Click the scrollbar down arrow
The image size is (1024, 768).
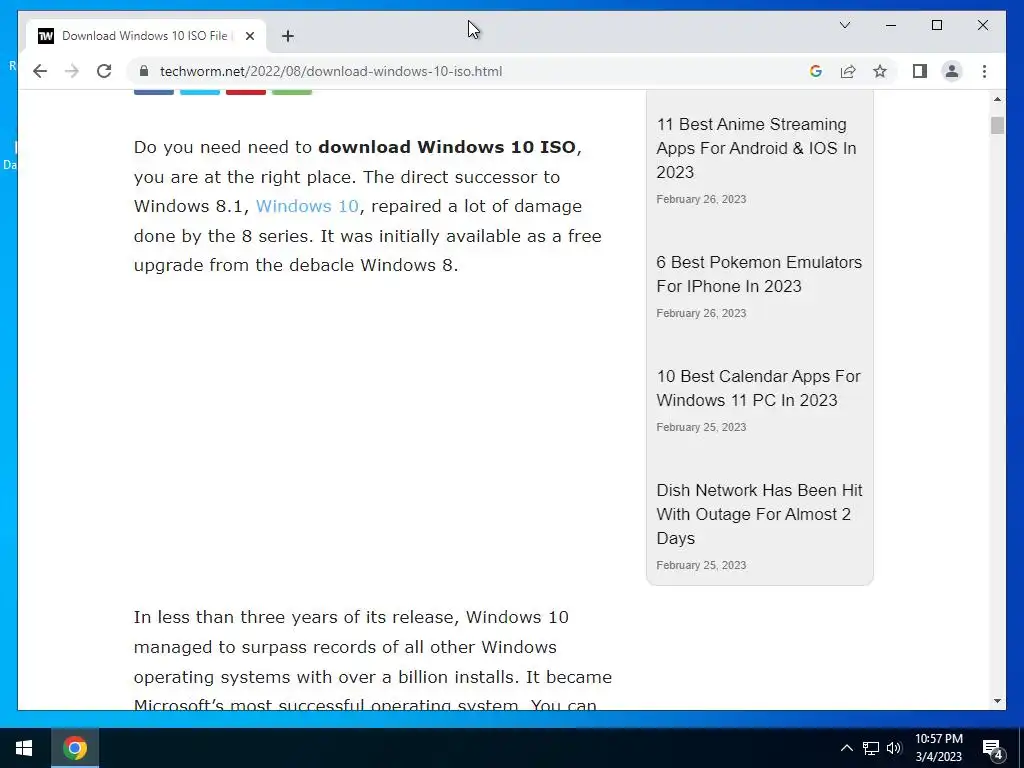point(997,701)
